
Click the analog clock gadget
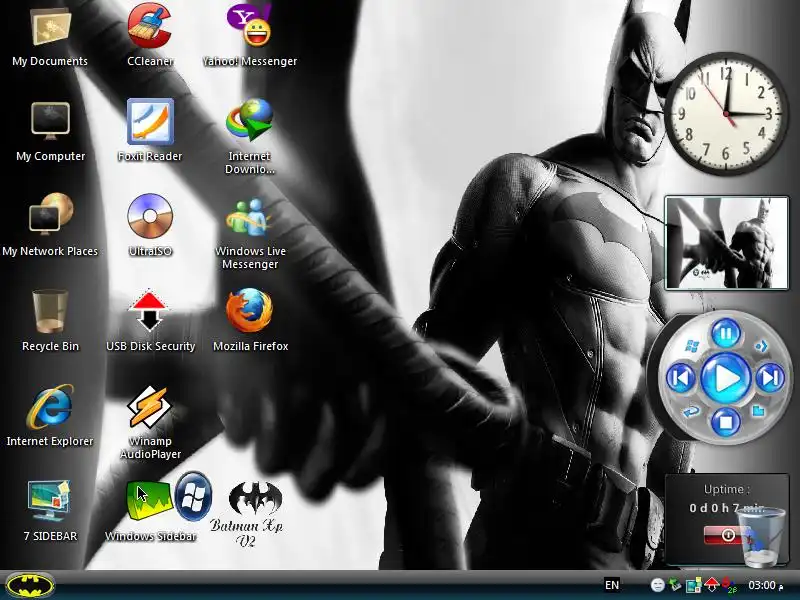click(x=726, y=114)
